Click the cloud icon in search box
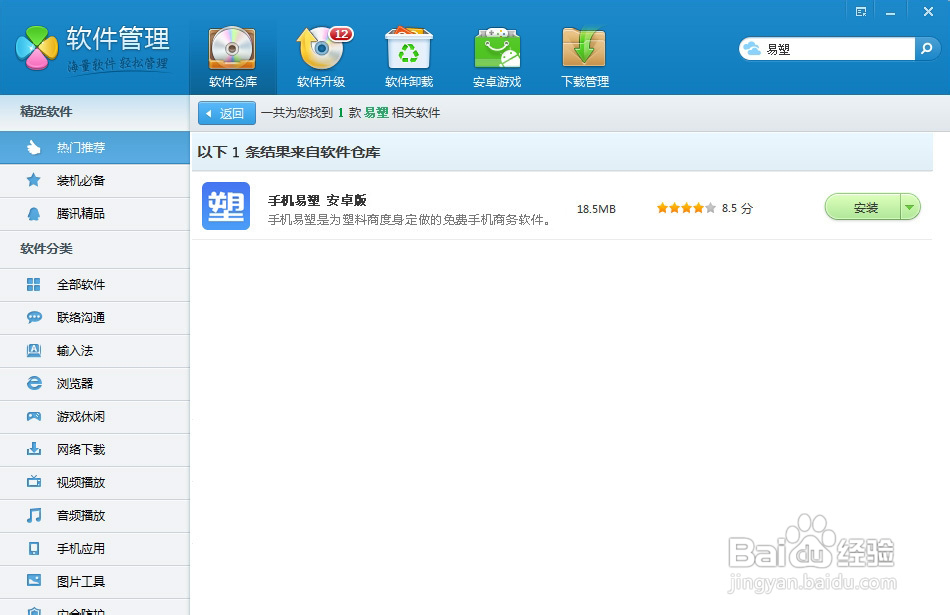The image size is (950, 615). point(752,49)
